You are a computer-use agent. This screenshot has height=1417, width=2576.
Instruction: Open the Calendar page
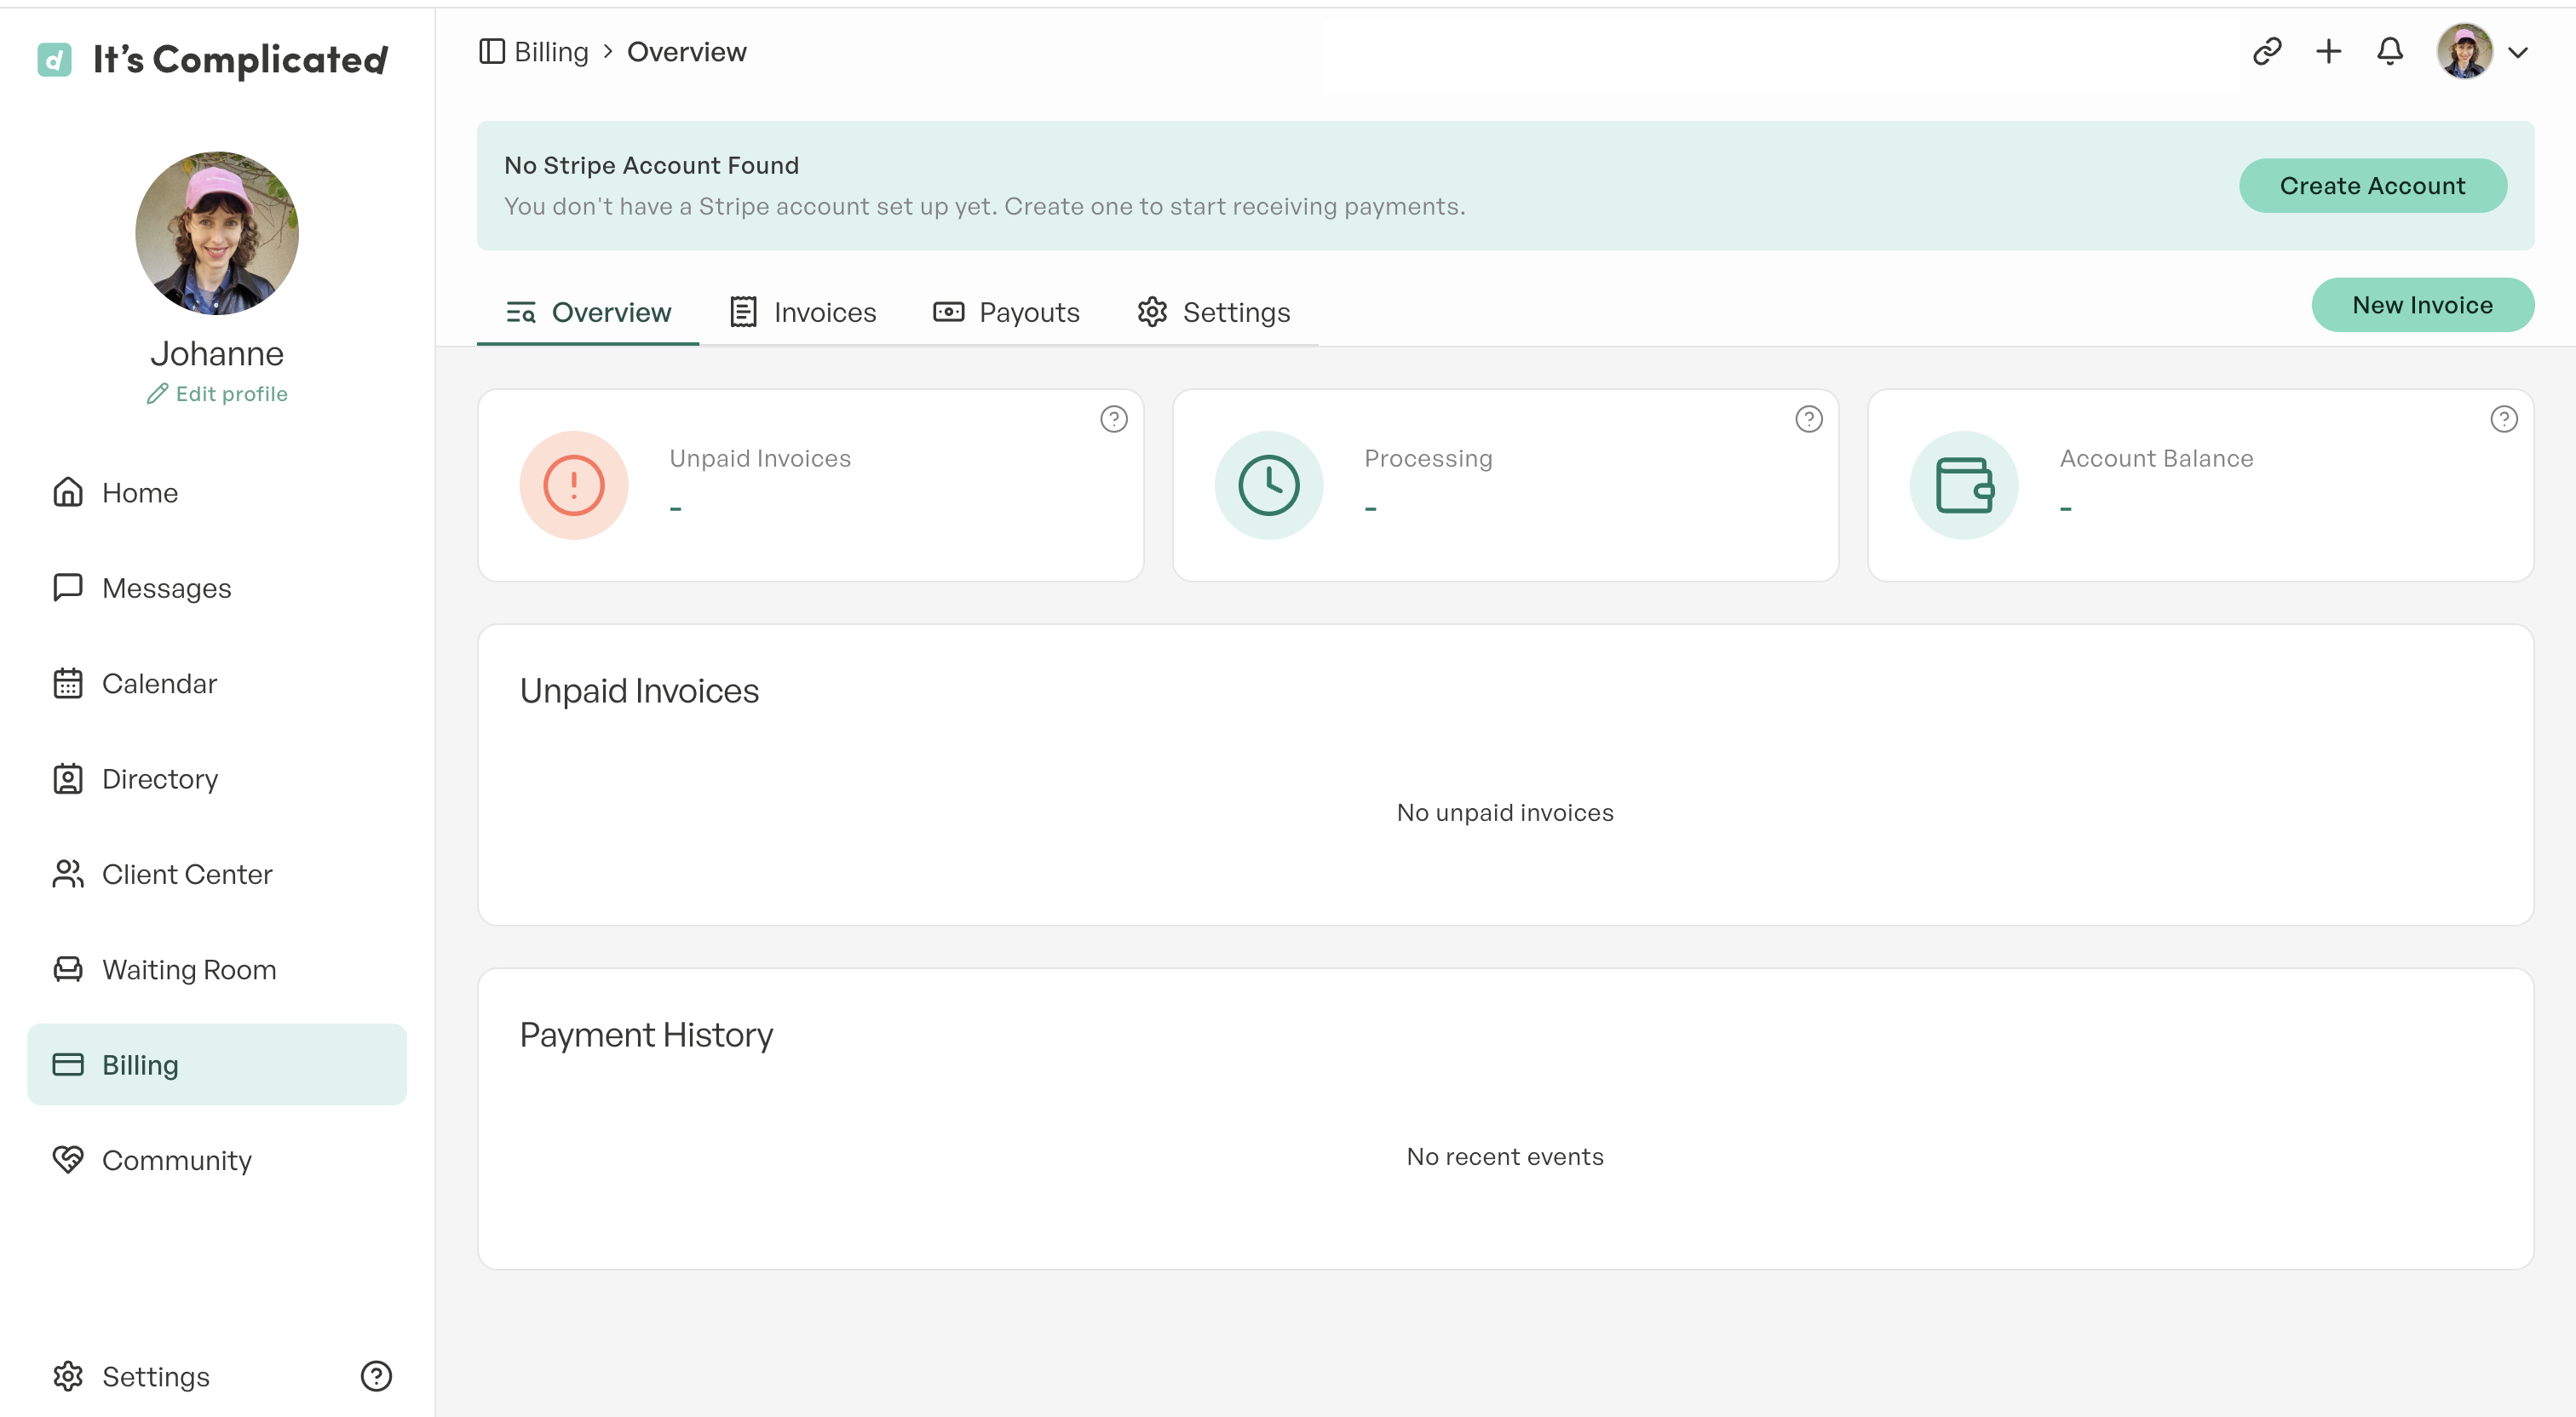[217, 683]
